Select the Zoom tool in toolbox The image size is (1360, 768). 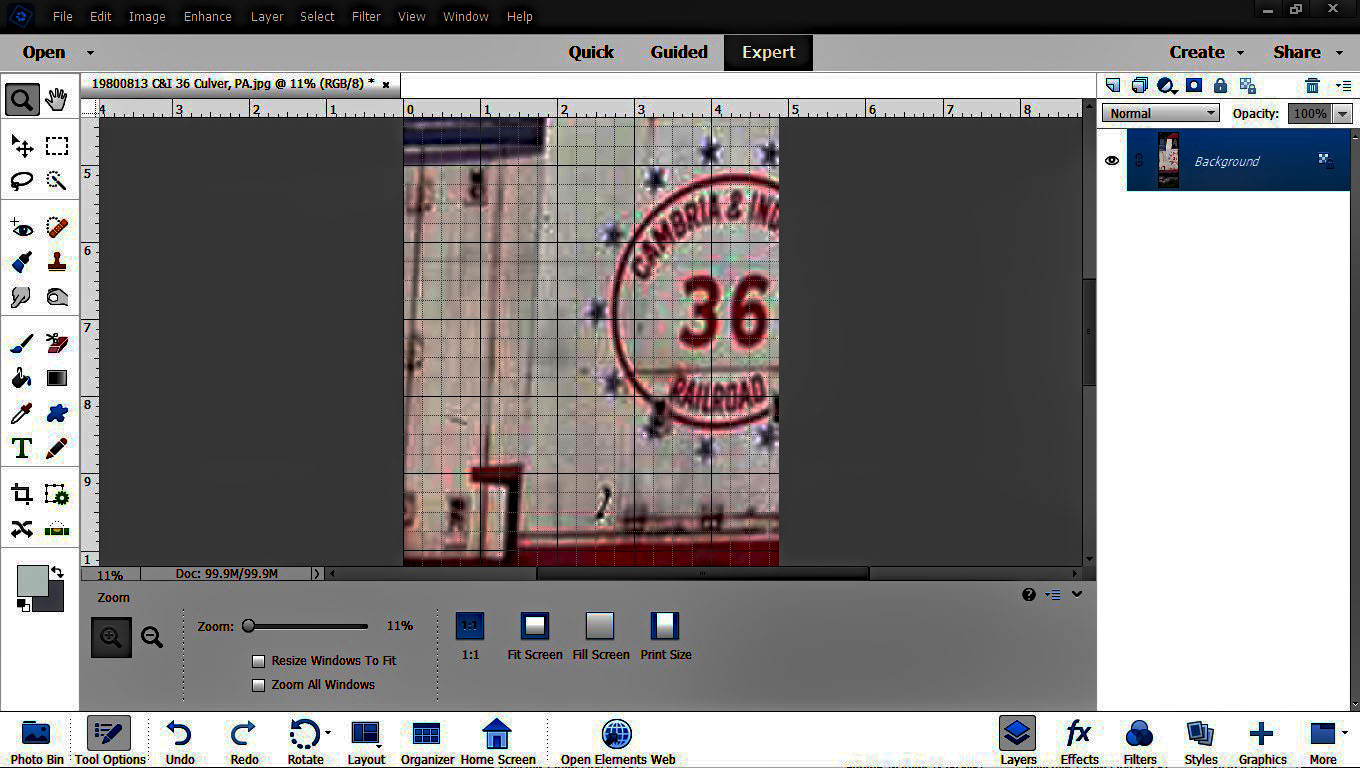coord(22,99)
